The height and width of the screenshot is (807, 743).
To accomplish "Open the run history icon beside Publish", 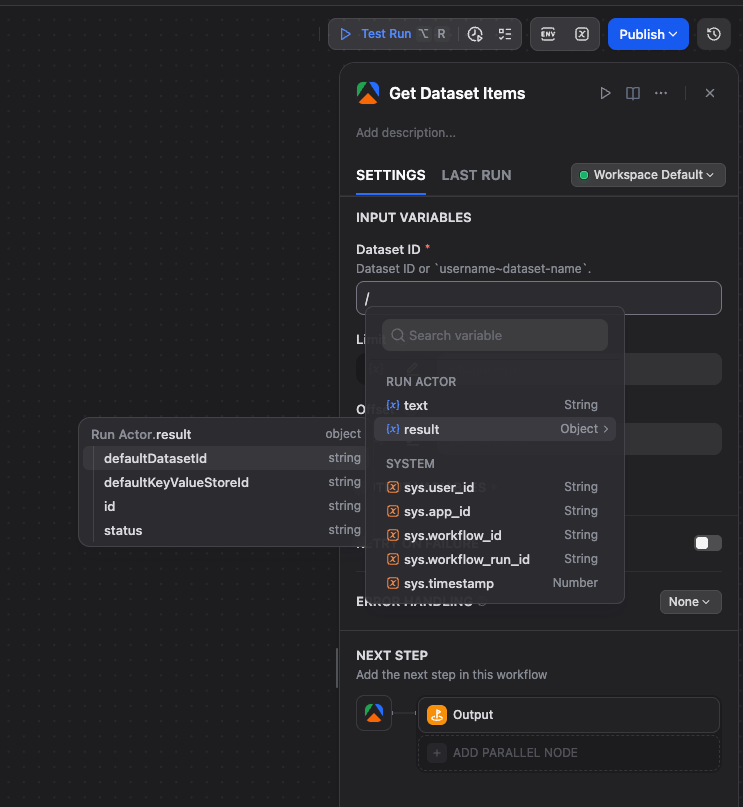I will coord(714,33).
